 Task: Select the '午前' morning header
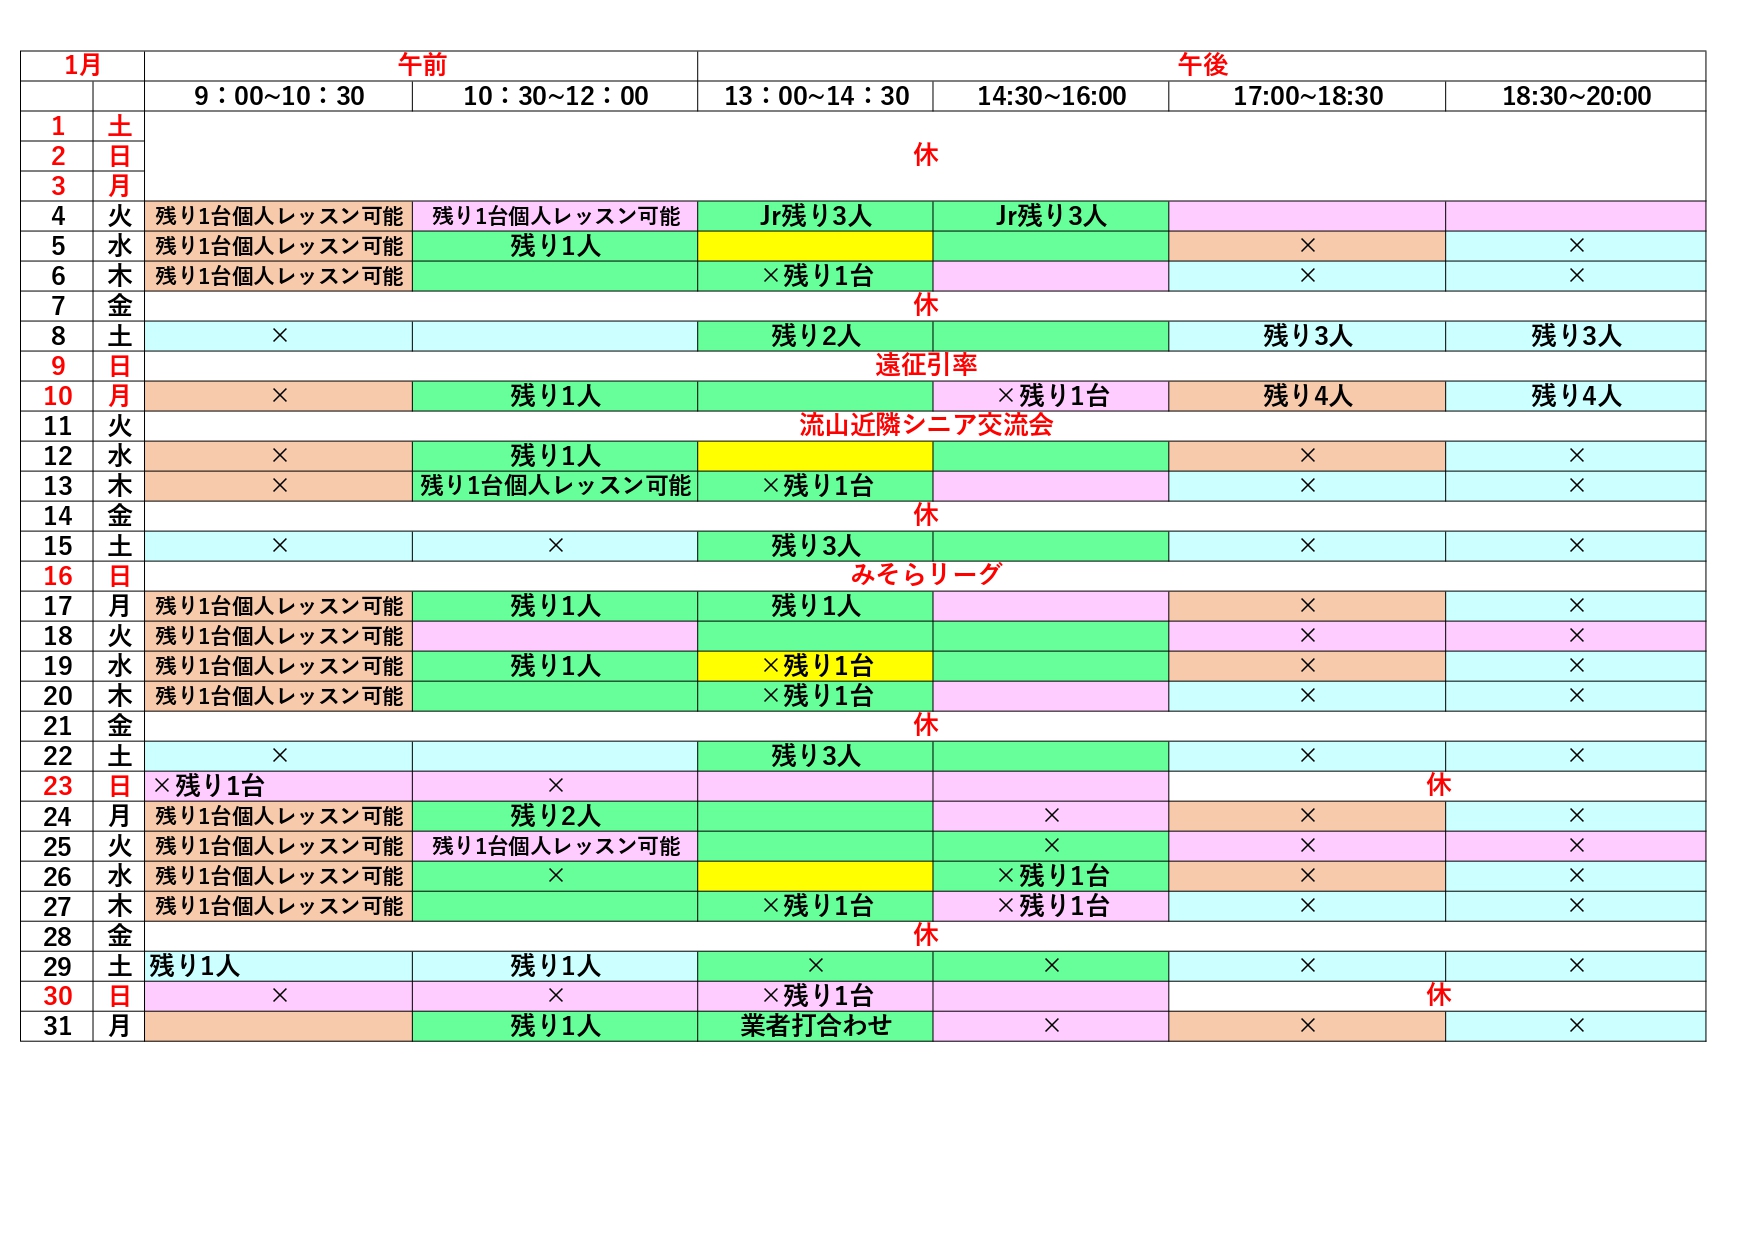[421, 66]
